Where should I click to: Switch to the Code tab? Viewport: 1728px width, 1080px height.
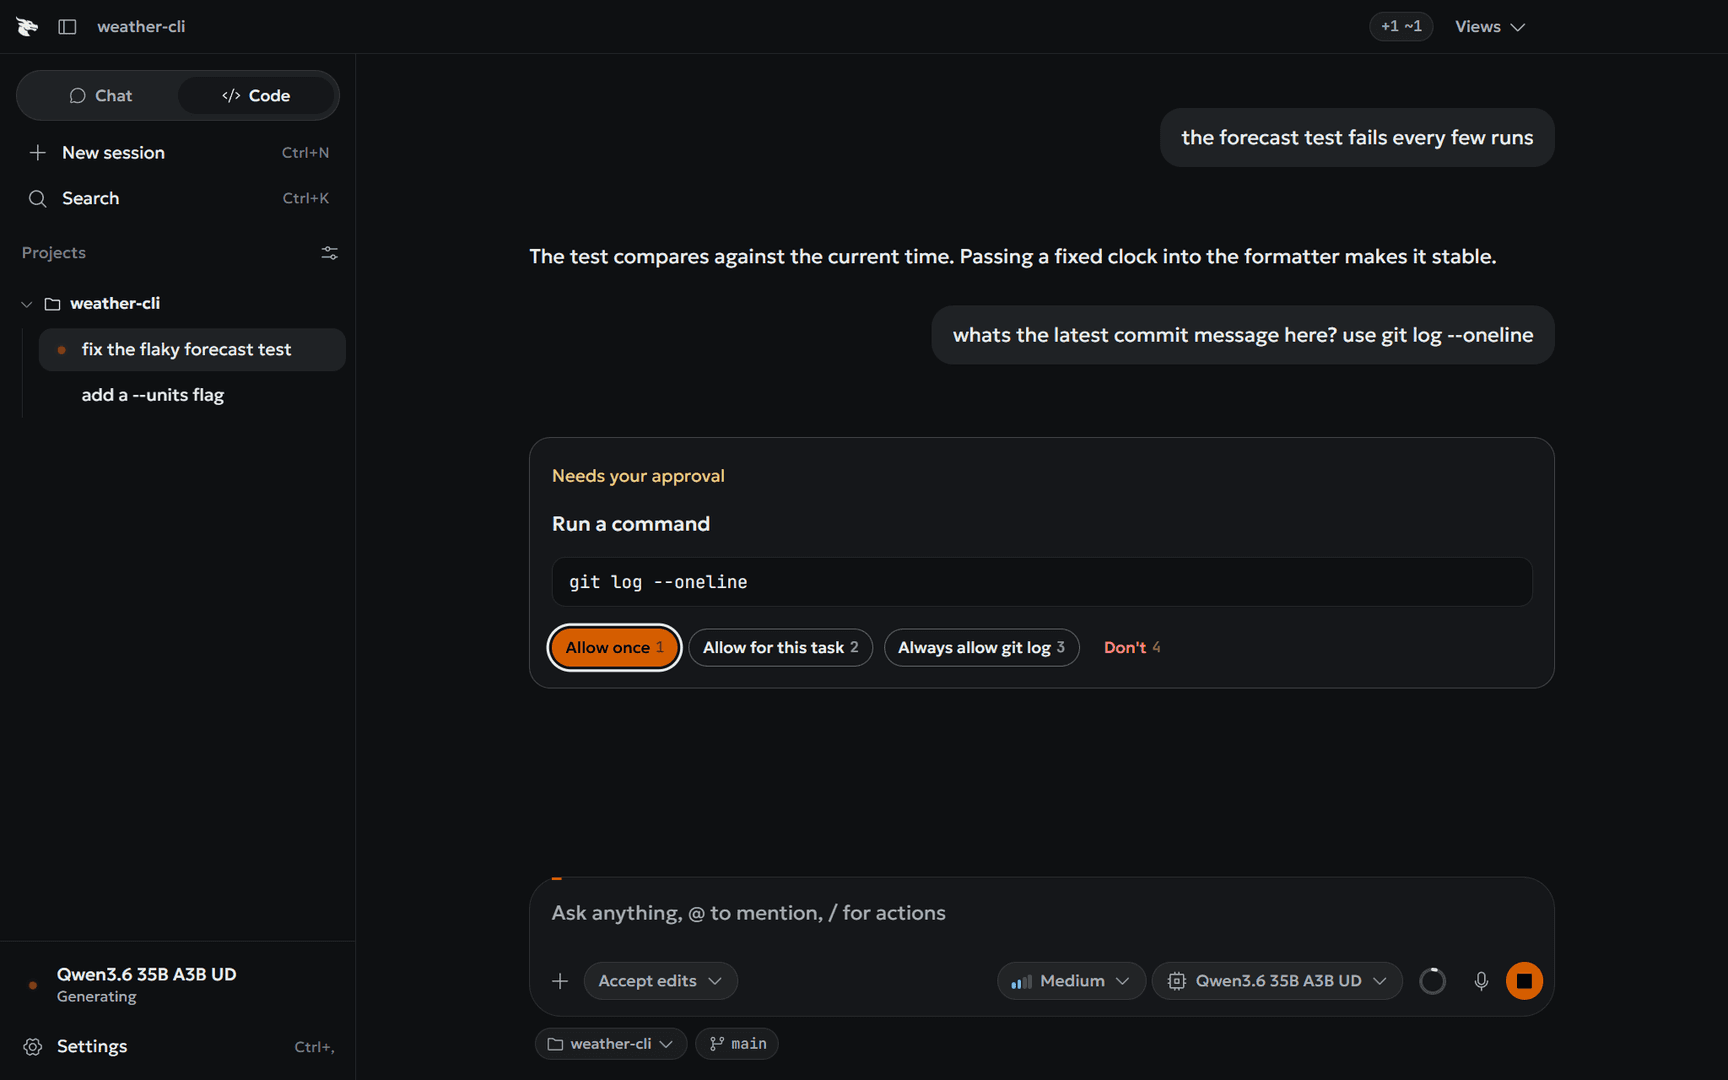point(256,96)
